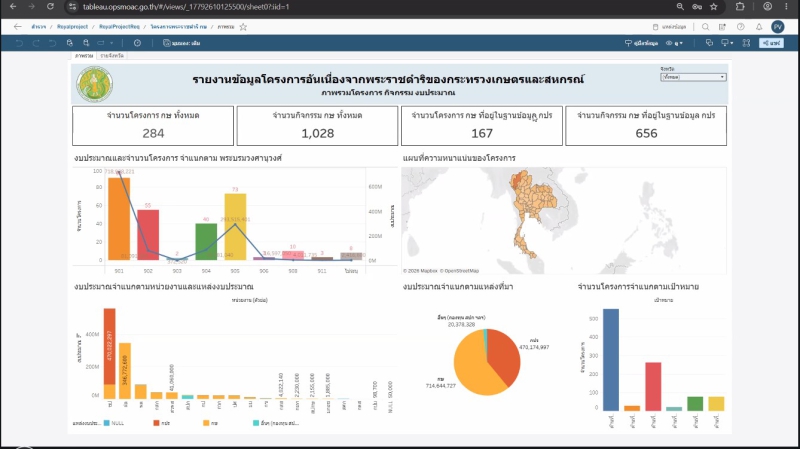The width and height of the screenshot is (800, 449).
Task: Expand the download monitor dropdown arrow
Action: click(x=732, y=43)
